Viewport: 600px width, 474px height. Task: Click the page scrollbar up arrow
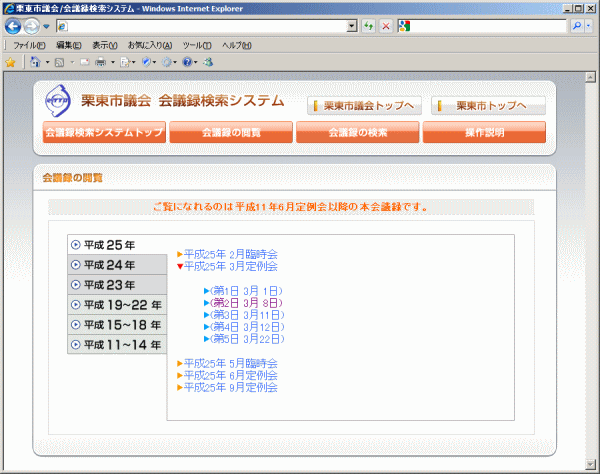pos(590,77)
